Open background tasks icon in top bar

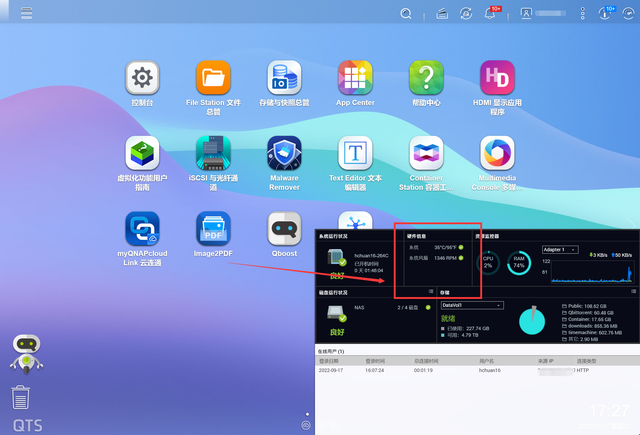[x=442, y=13]
